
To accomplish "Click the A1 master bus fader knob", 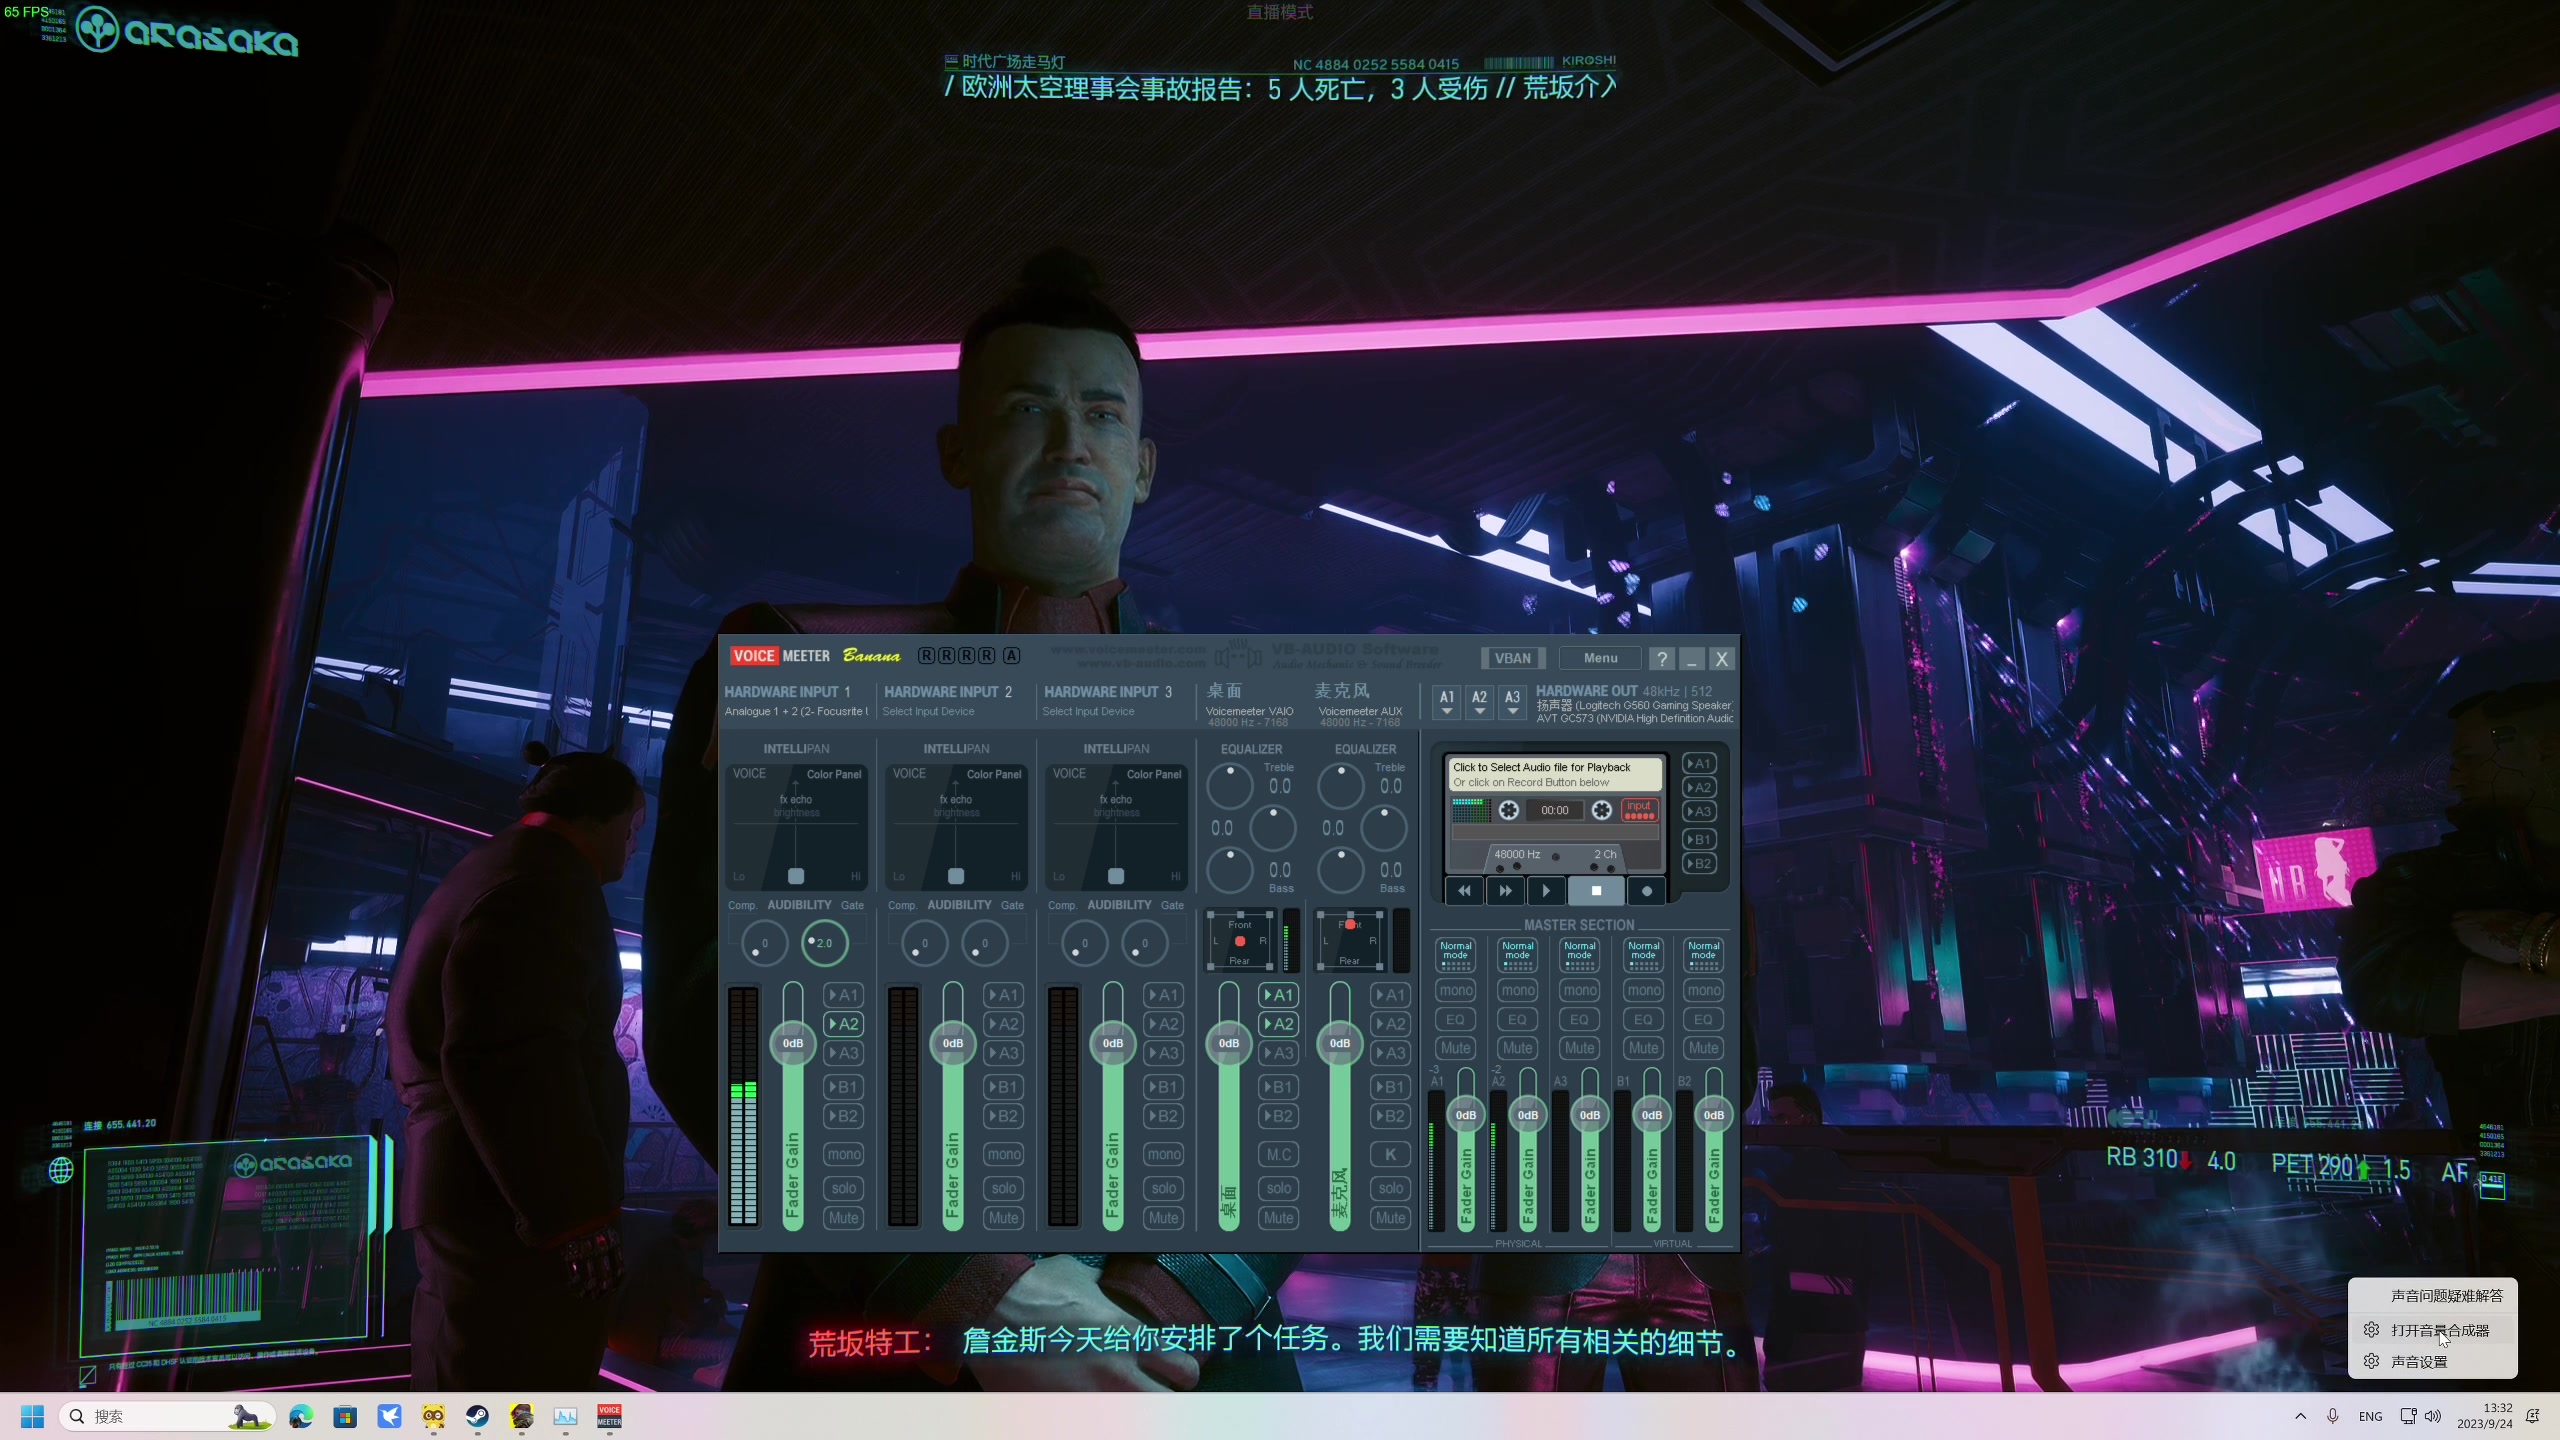I will click(1466, 1115).
